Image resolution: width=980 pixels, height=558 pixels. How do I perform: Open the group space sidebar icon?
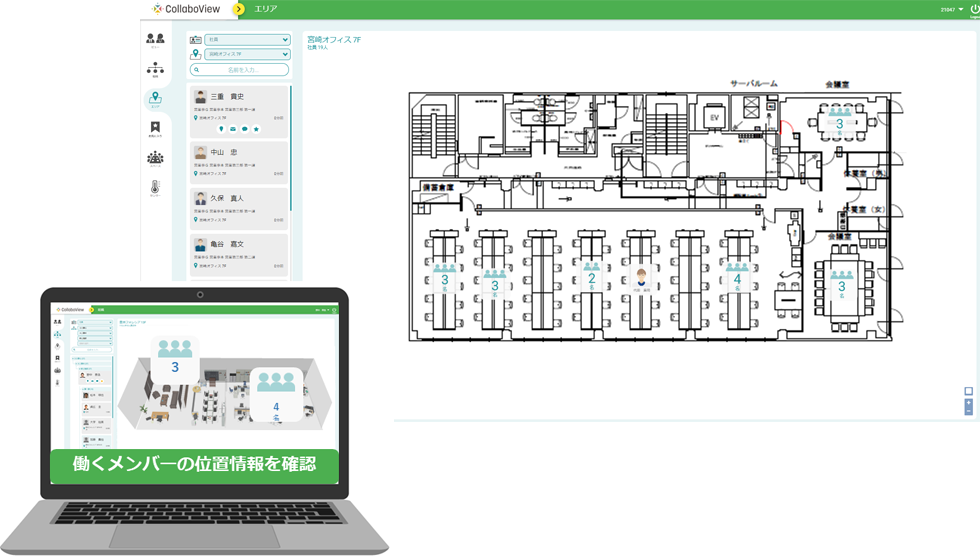coord(155,158)
